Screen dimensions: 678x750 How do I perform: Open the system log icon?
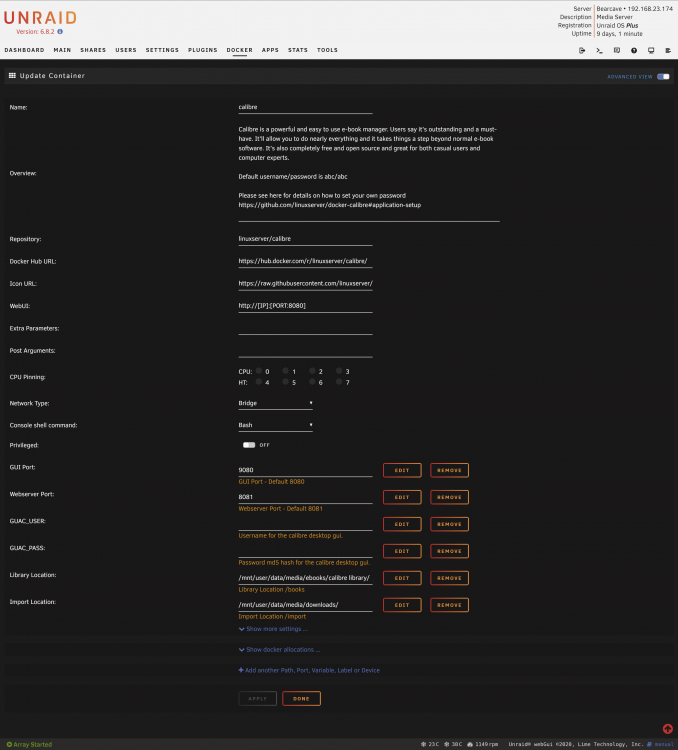(x=668, y=50)
